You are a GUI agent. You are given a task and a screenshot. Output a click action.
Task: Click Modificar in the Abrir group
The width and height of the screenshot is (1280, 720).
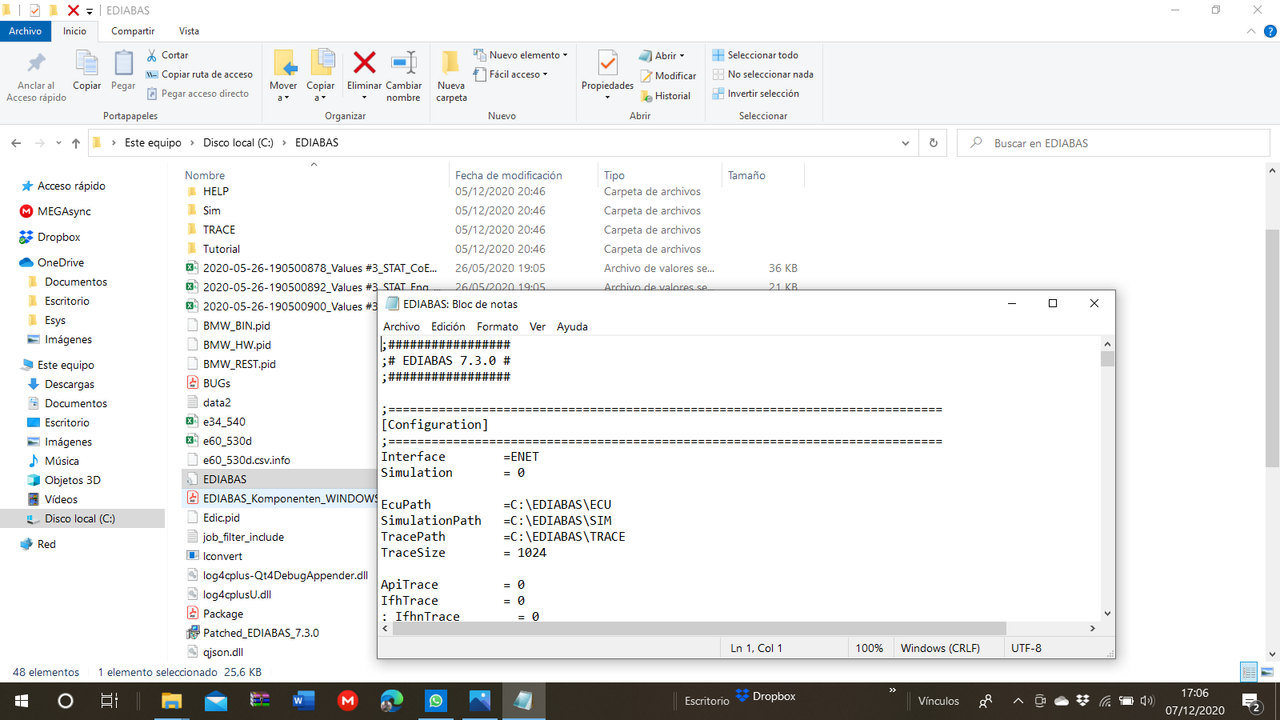click(x=667, y=75)
